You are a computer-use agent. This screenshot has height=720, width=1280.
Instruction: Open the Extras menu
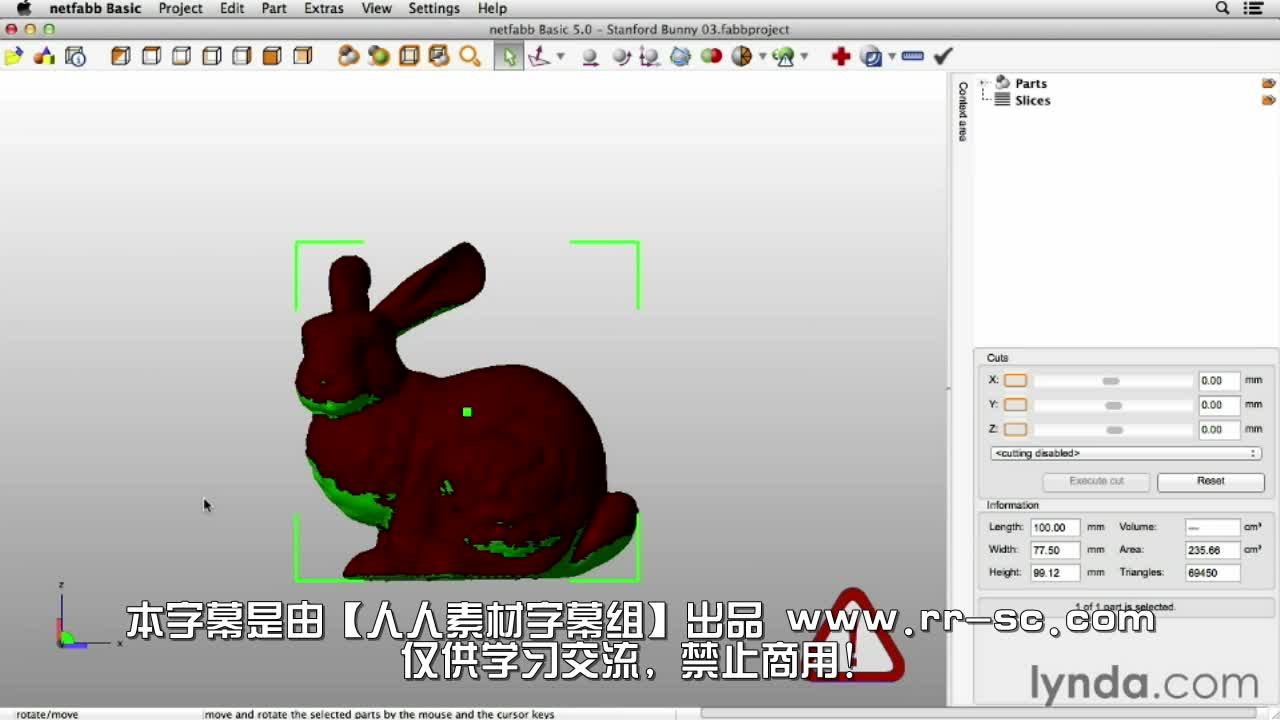click(324, 8)
